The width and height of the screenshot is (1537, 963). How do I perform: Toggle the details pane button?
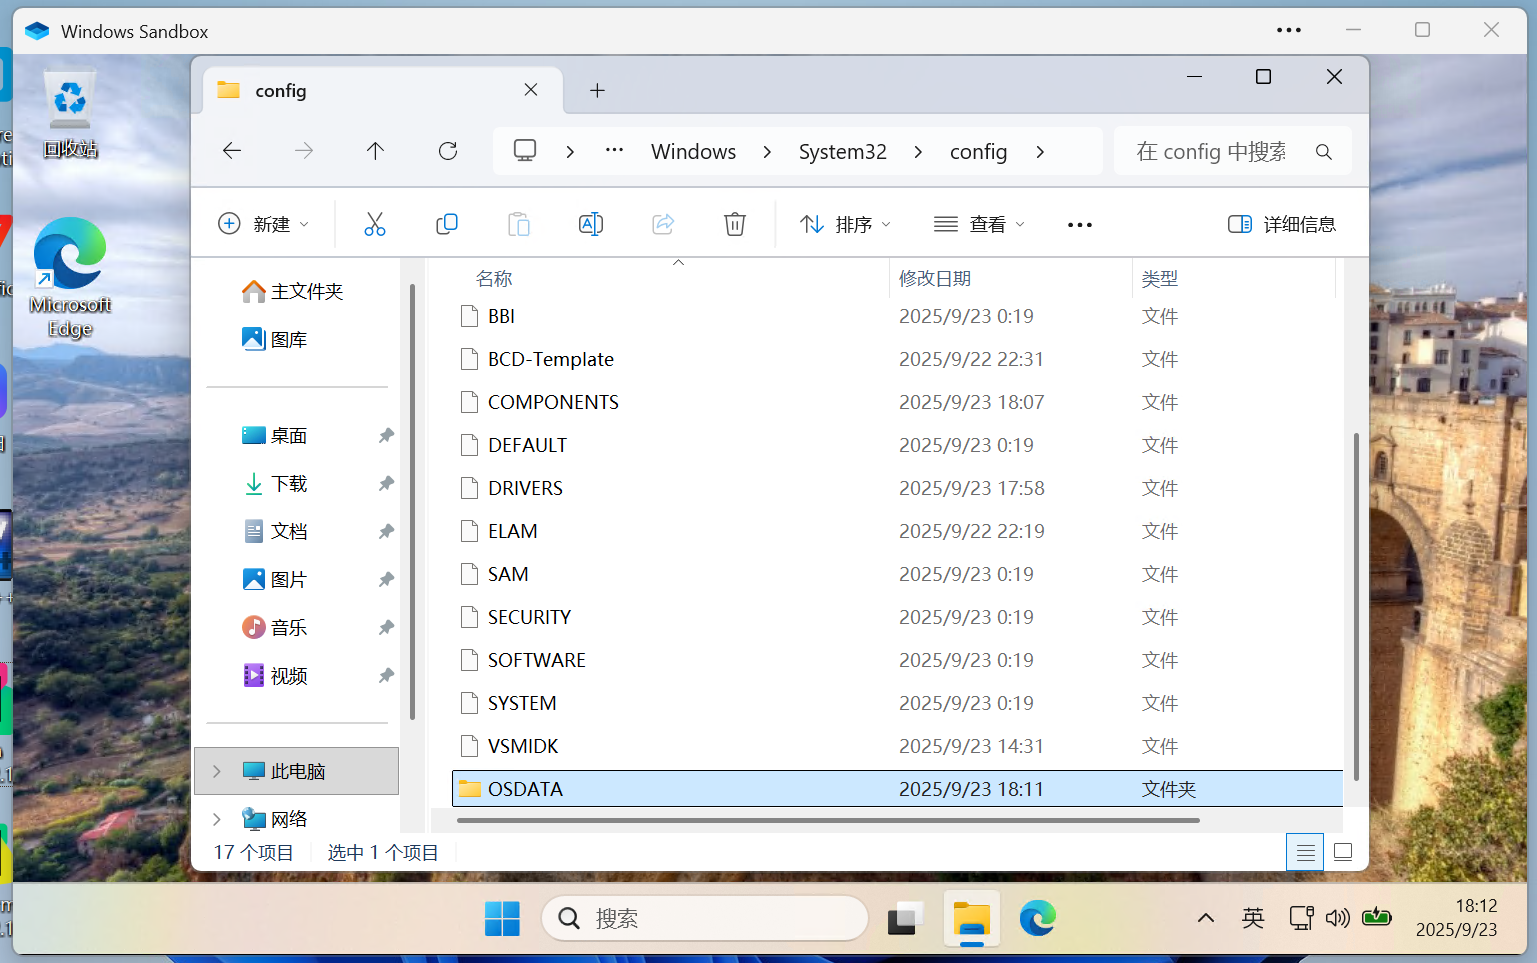[1281, 224]
